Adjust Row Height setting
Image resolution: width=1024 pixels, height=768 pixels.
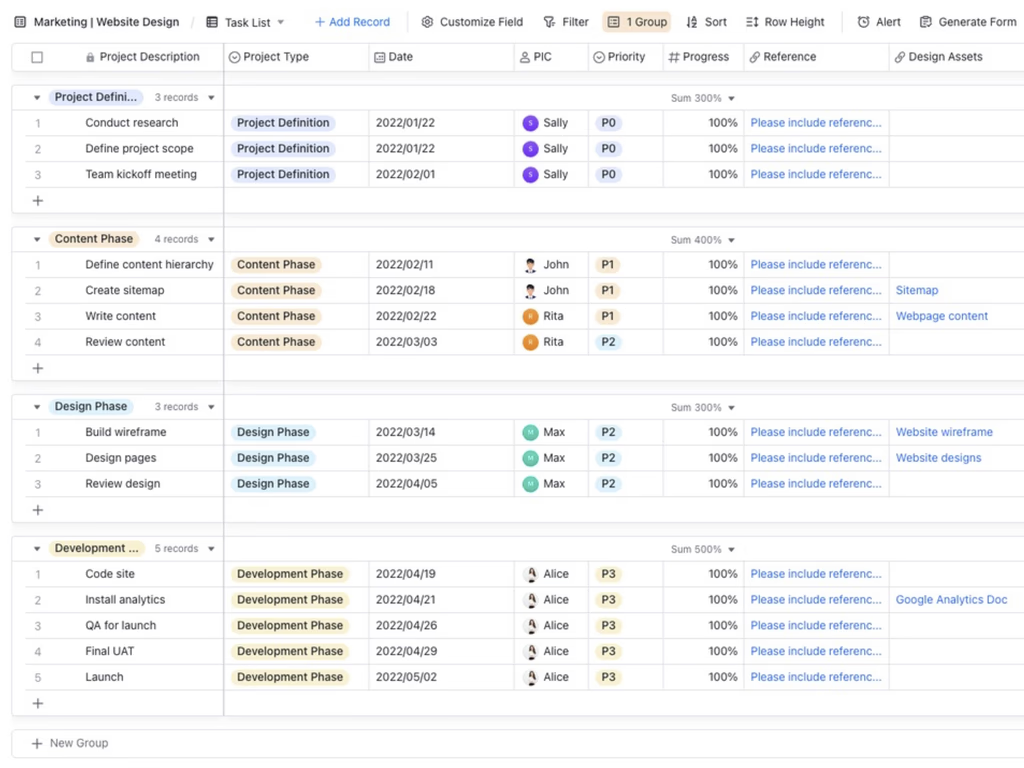(x=785, y=22)
